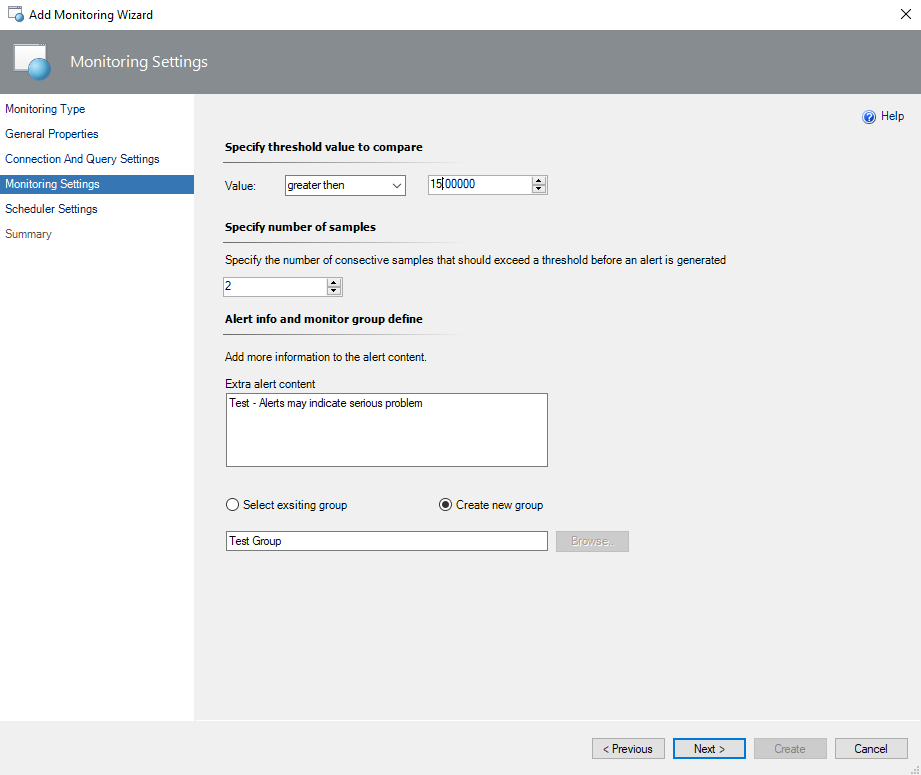Switch to Connection And Query Settings step
Image resolution: width=921 pixels, height=775 pixels.
coord(82,159)
